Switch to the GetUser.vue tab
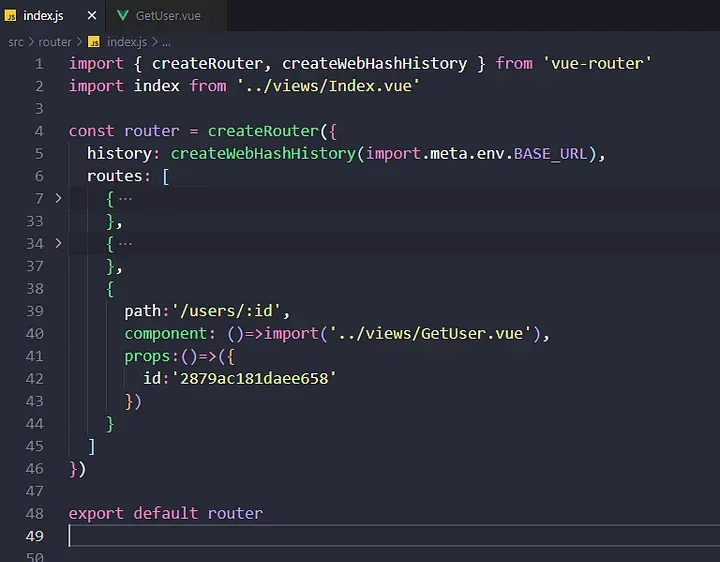The image size is (720, 562). 166,16
